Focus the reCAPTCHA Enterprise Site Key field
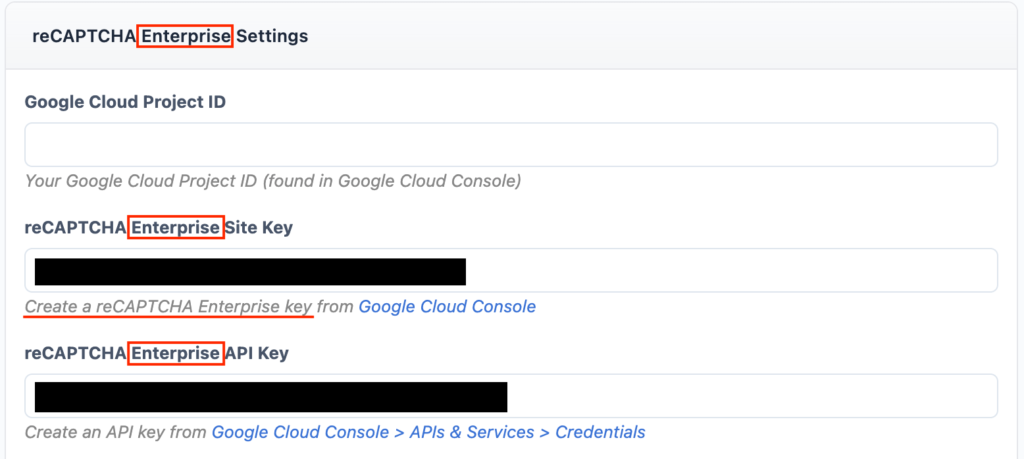This screenshot has width=1024, height=459. coord(730,271)
